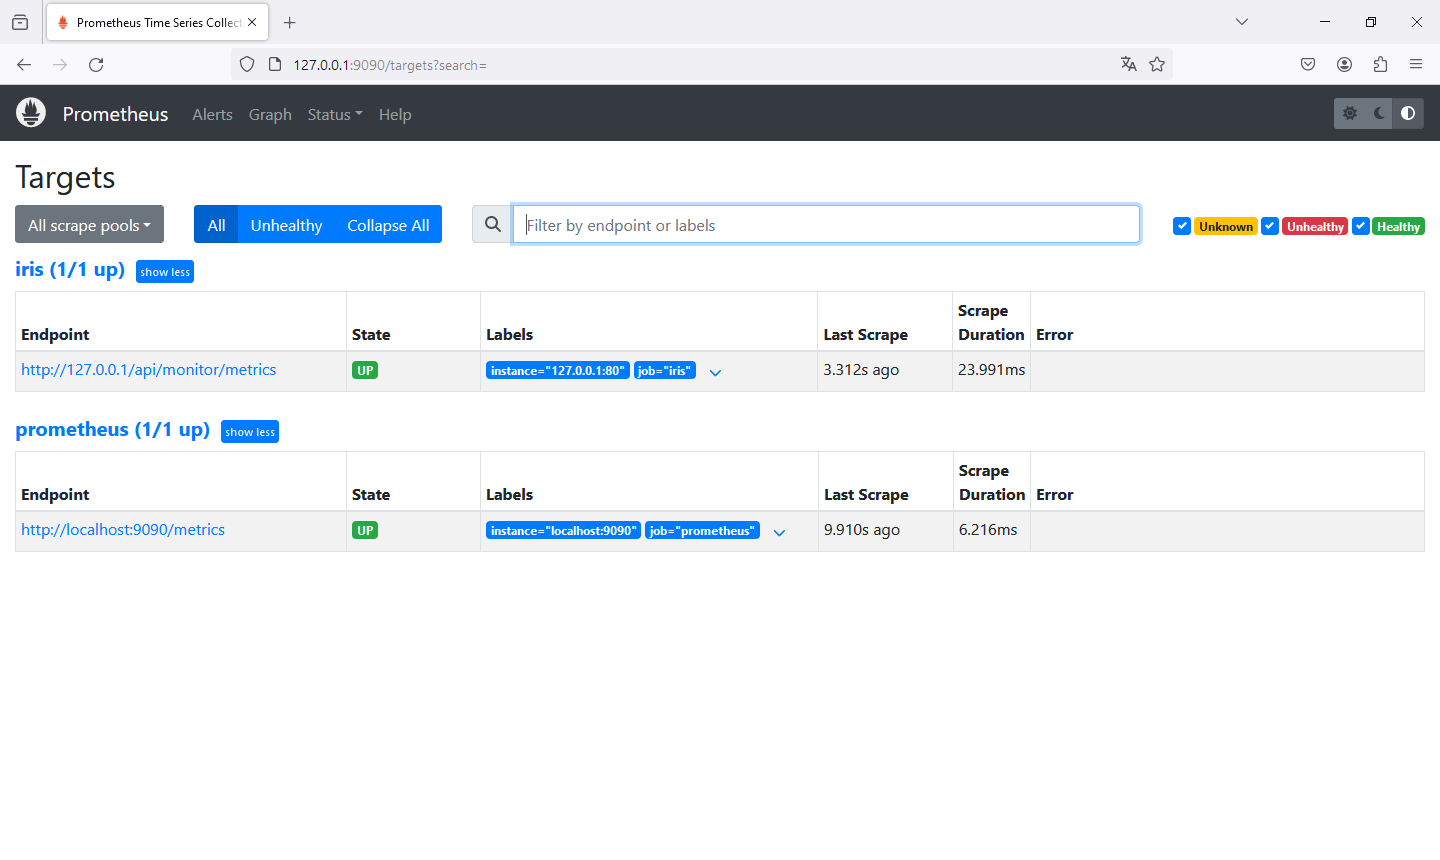Select the All targets filter button
The width and height of the screenshot is (1440, 860).
coord(216,225)
